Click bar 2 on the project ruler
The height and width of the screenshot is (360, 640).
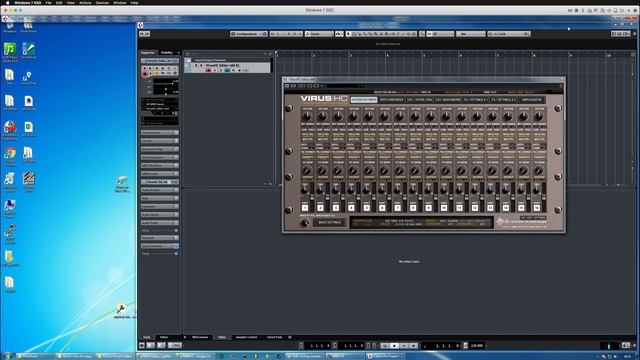tap(314, 55)
